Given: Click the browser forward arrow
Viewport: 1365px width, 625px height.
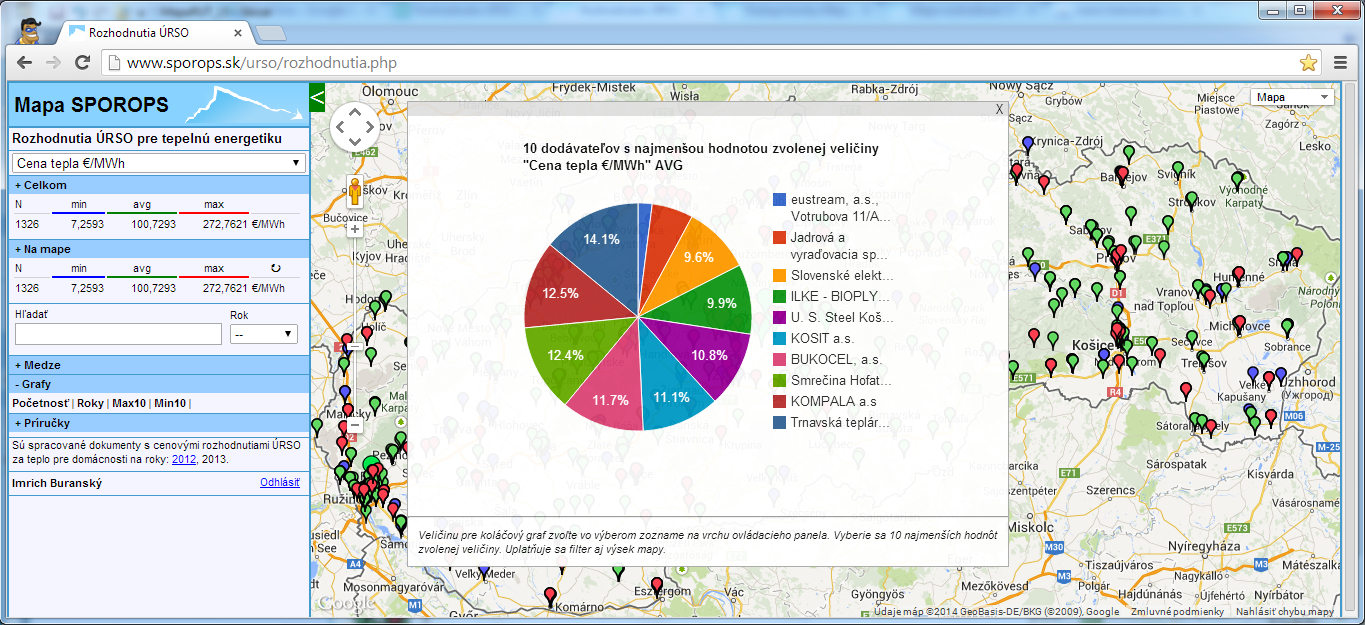Looking at the screenshot, I should [54, 63].
